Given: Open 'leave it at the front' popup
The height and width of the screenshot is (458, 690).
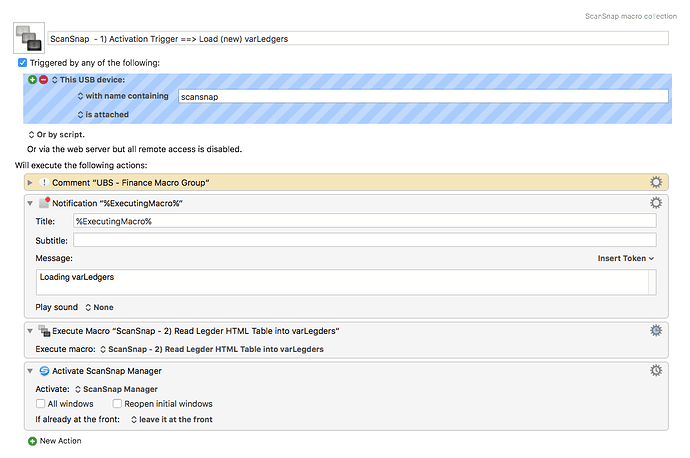Looking at the screenshot, I should tap(172, 419).
